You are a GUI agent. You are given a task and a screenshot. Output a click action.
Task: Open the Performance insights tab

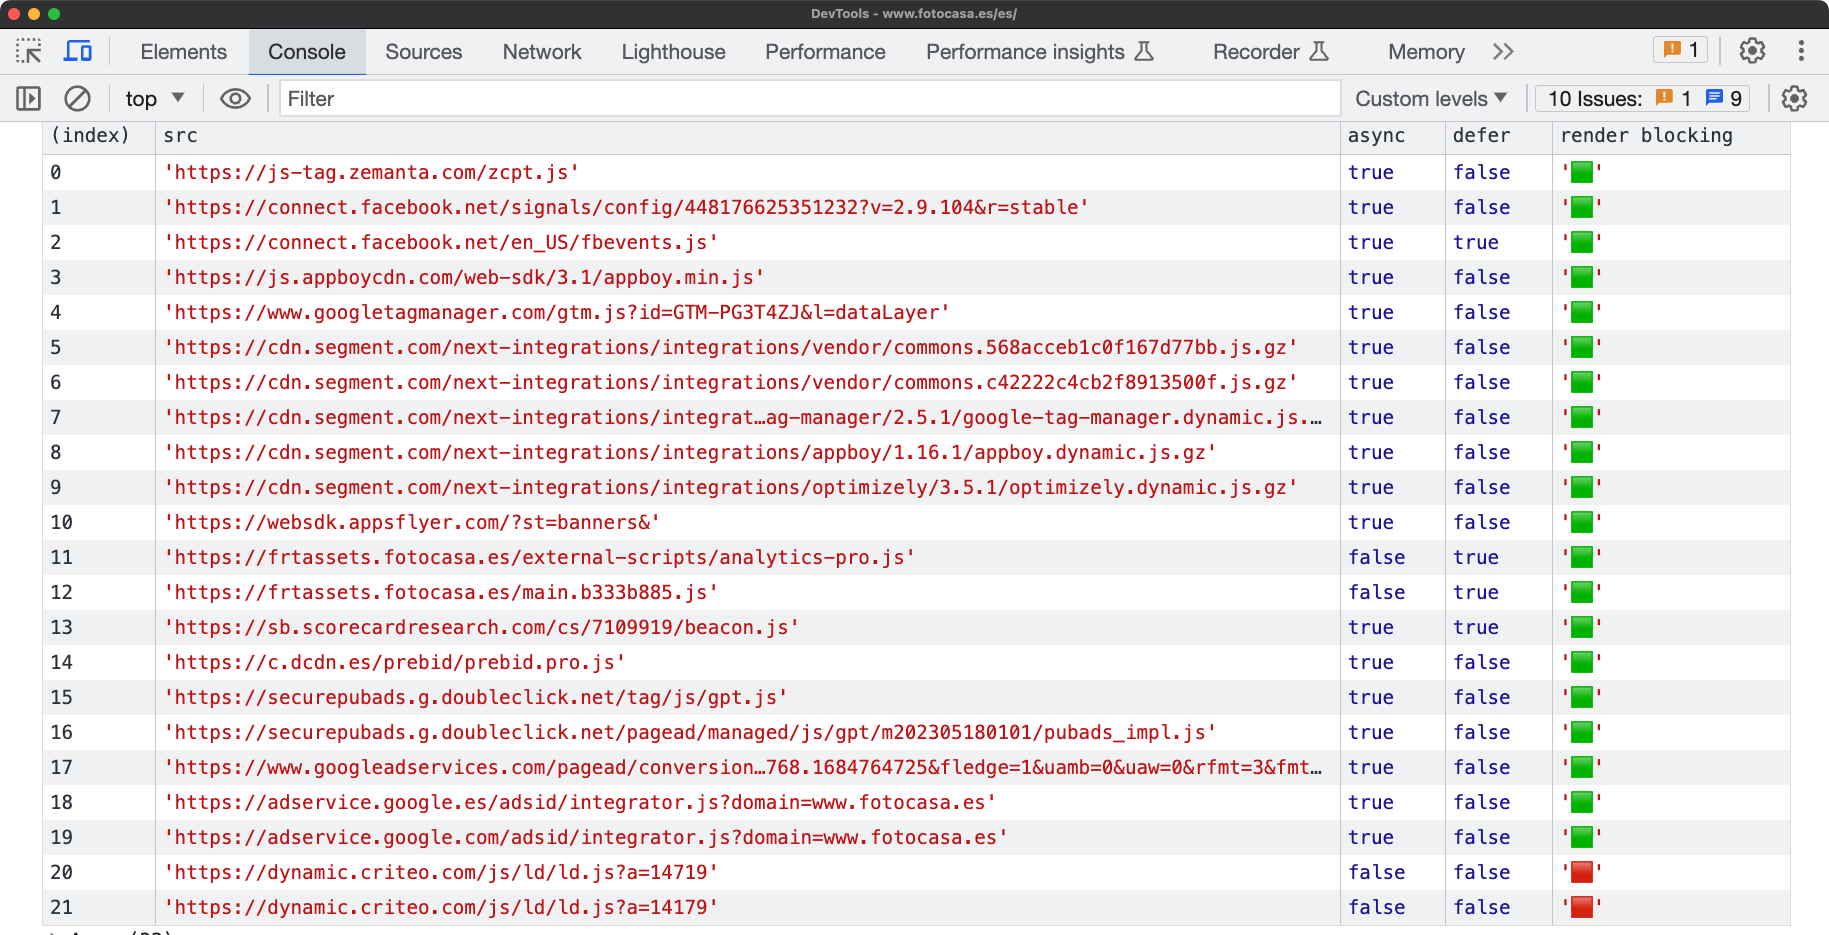click(1040, 51)
